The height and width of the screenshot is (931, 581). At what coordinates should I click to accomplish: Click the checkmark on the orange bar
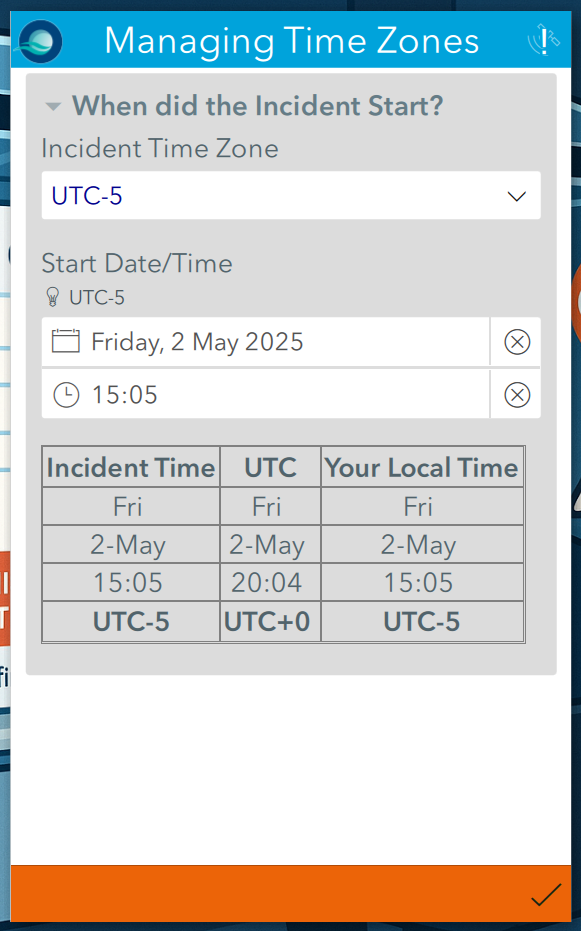[x=545, y=897]
